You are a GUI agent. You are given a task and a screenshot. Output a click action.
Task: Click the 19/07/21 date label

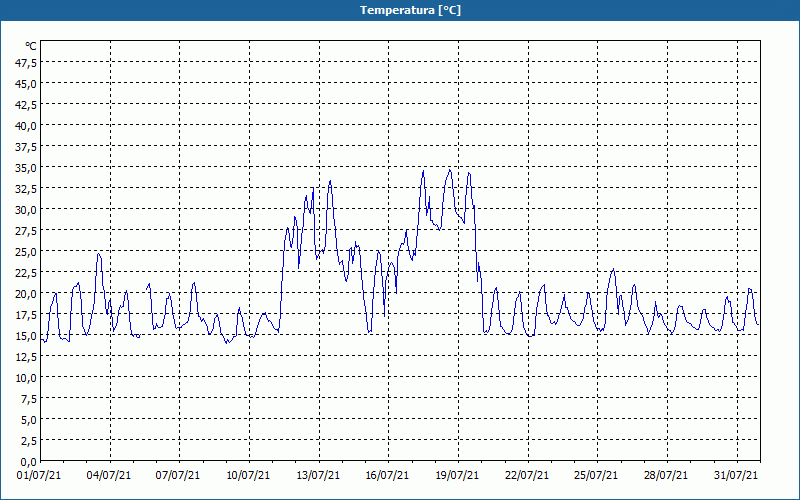457,476
